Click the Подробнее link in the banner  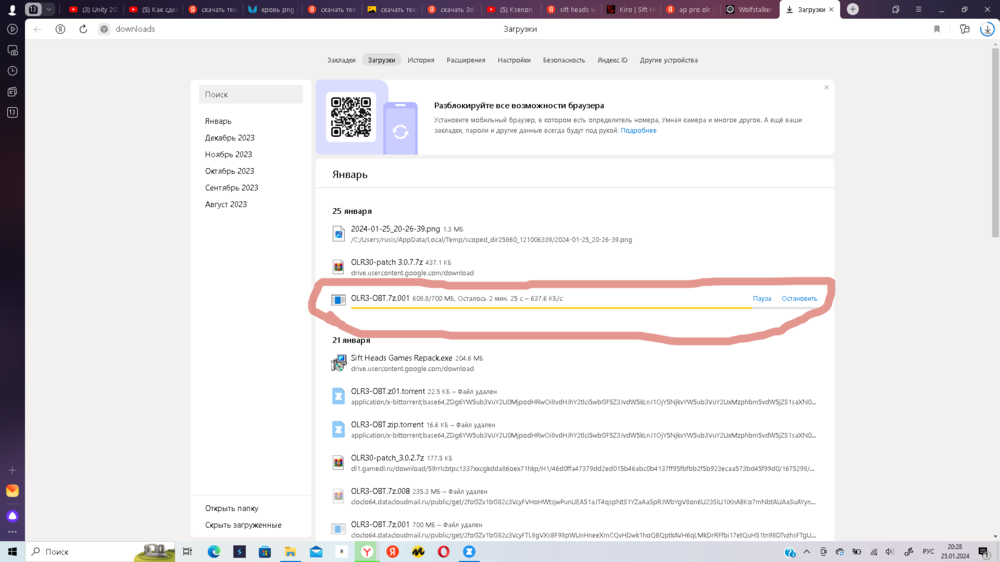pos(638,130)
